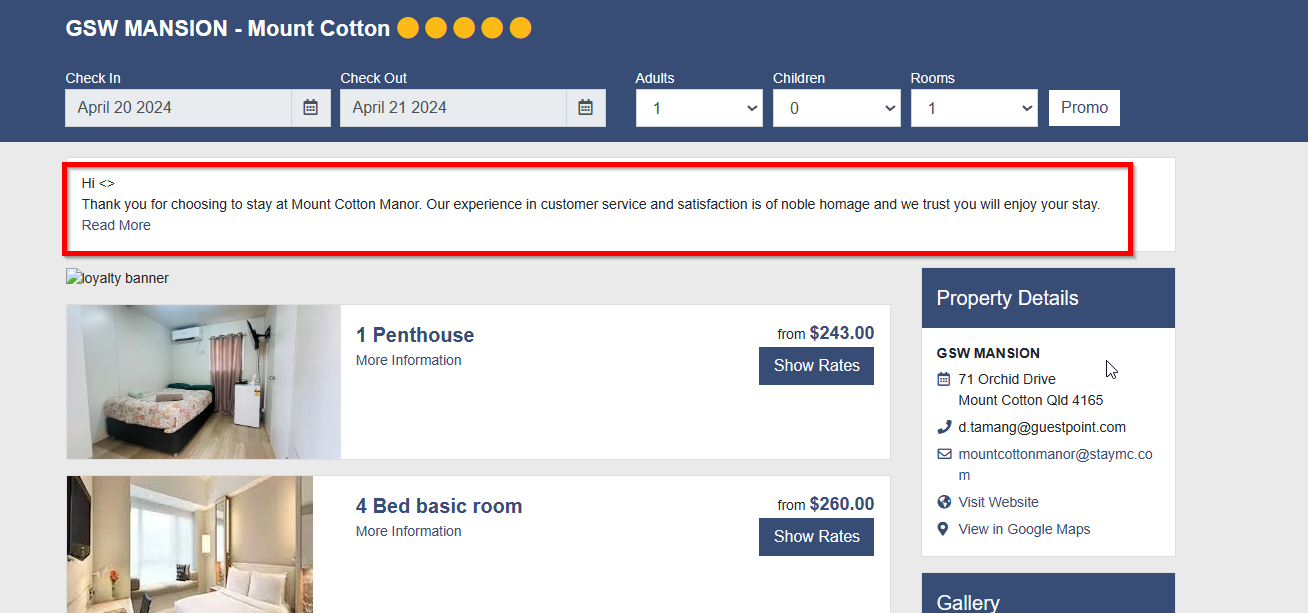Screen dimensions: 1308x613
Task: Click the envelope email icon
Action: pyautogui.click(x=943, y=454)
